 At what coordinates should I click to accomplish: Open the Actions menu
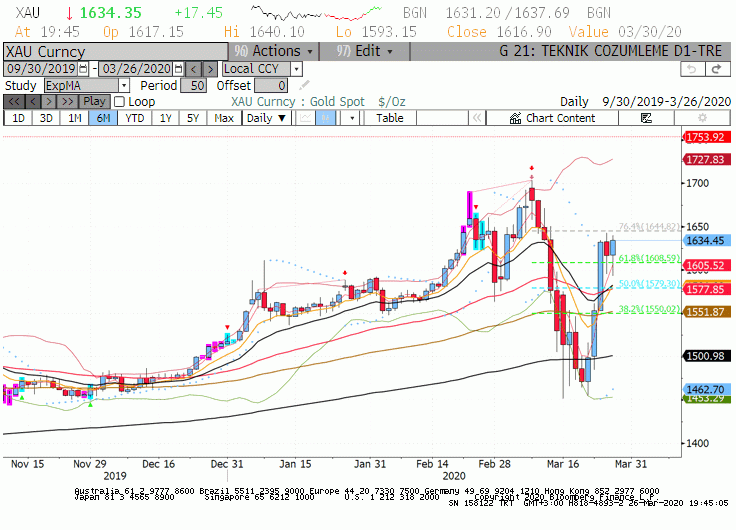(x=274, y=51)
